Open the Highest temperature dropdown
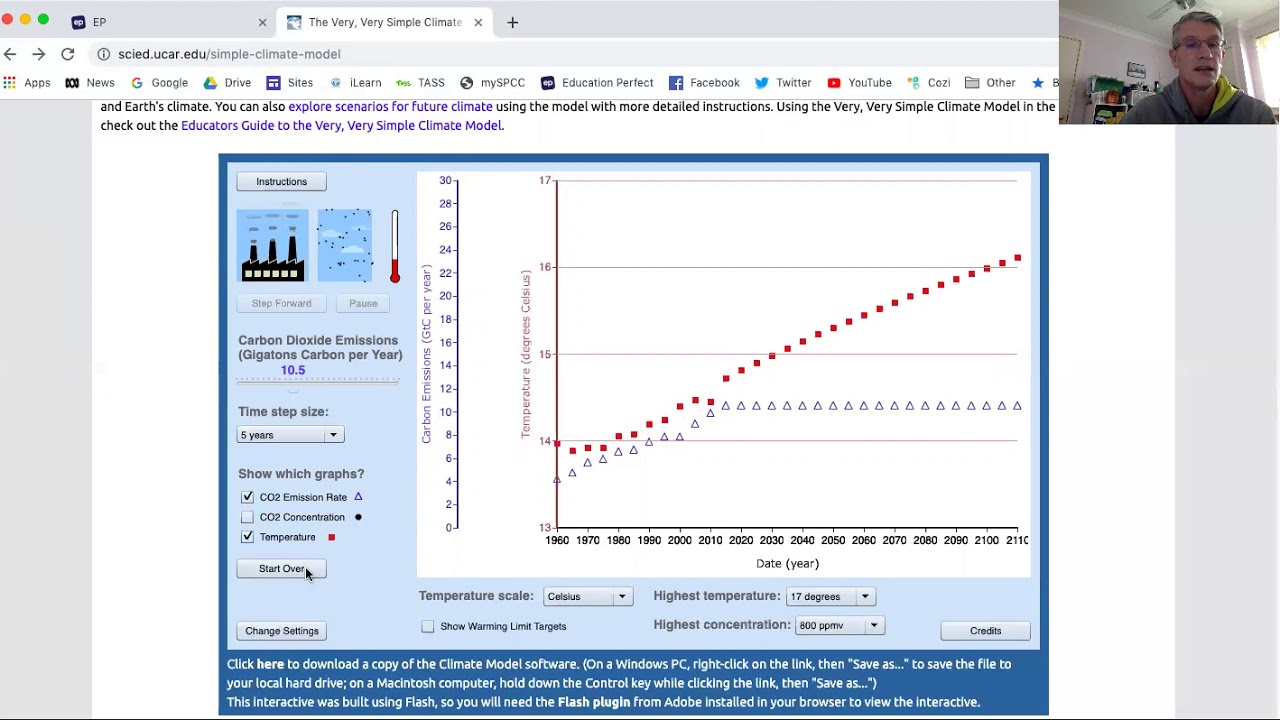Screen dimensions: 1280x720 click(x=832, y=597)
